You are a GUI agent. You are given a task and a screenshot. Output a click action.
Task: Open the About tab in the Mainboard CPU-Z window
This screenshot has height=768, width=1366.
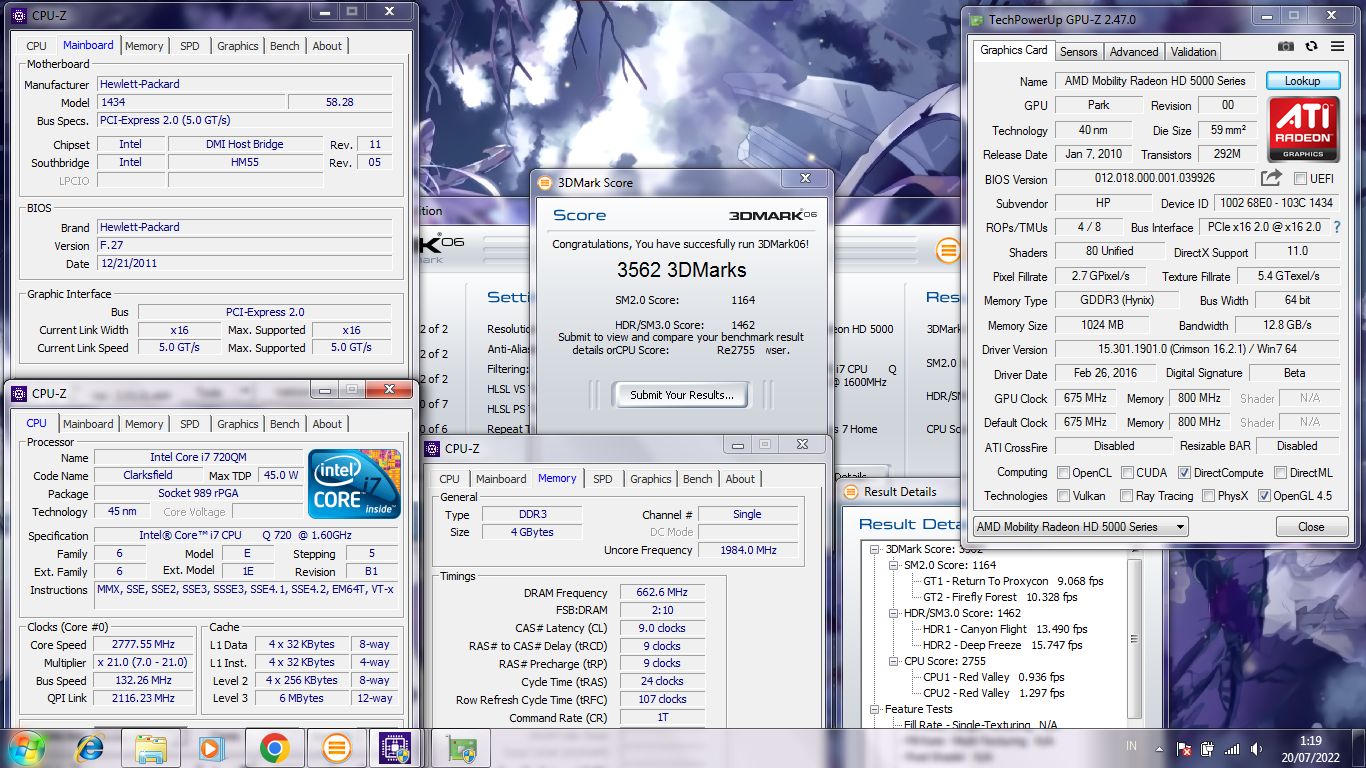(327, 46)
